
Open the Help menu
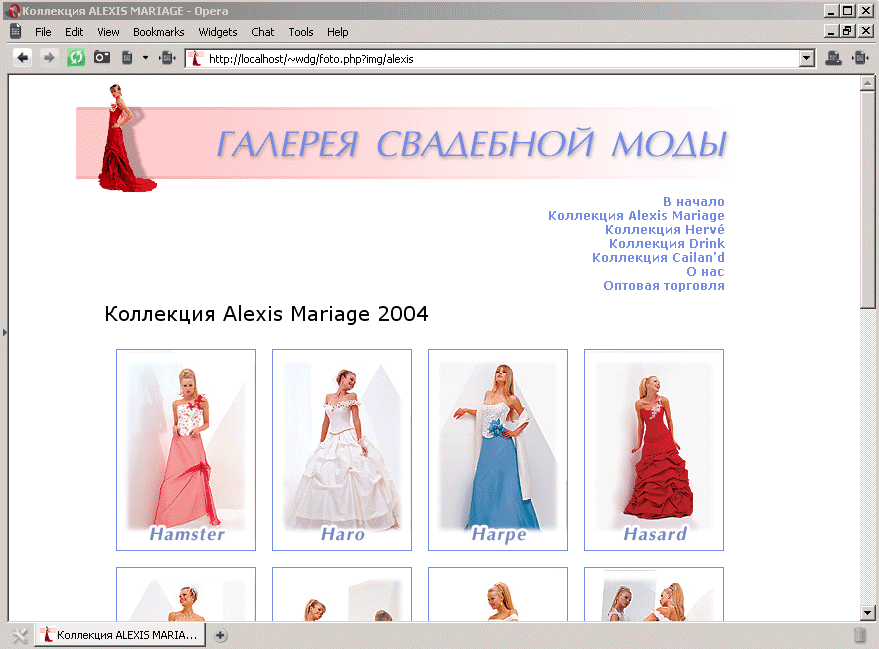point(337,32)
